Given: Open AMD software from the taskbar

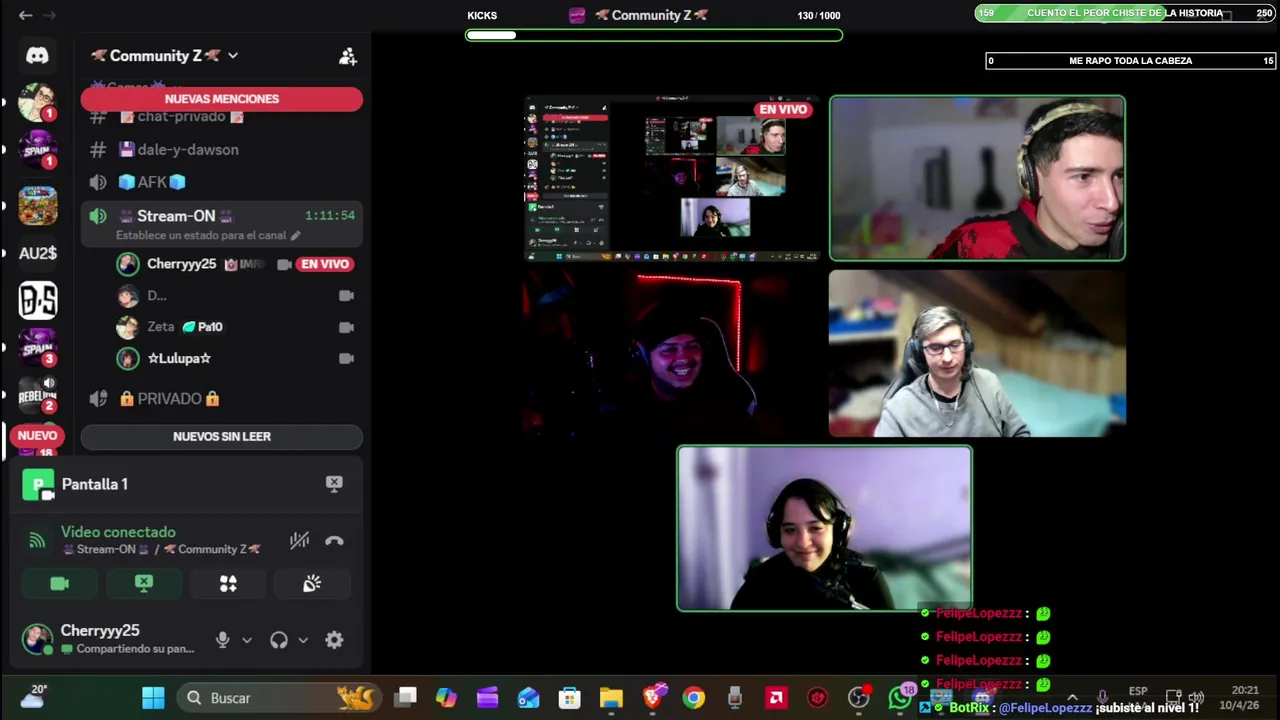Looking at the screenshot, I should [776, 698].
